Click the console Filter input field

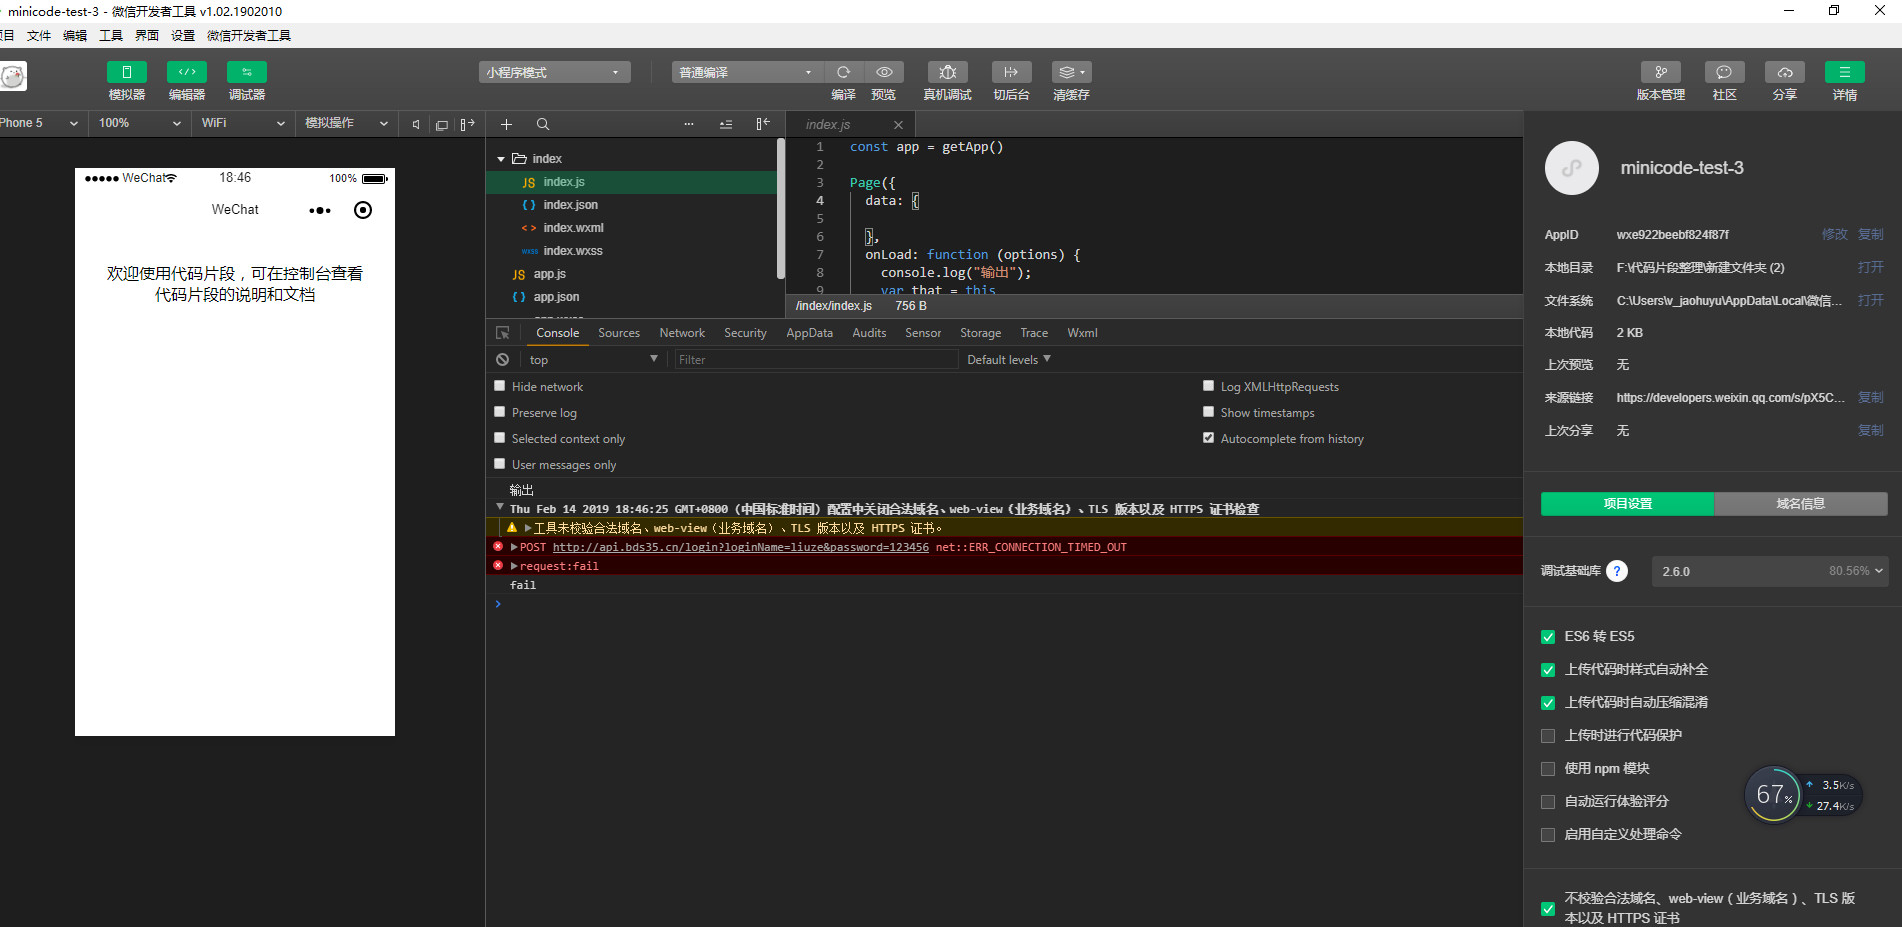tap(815, 359)
